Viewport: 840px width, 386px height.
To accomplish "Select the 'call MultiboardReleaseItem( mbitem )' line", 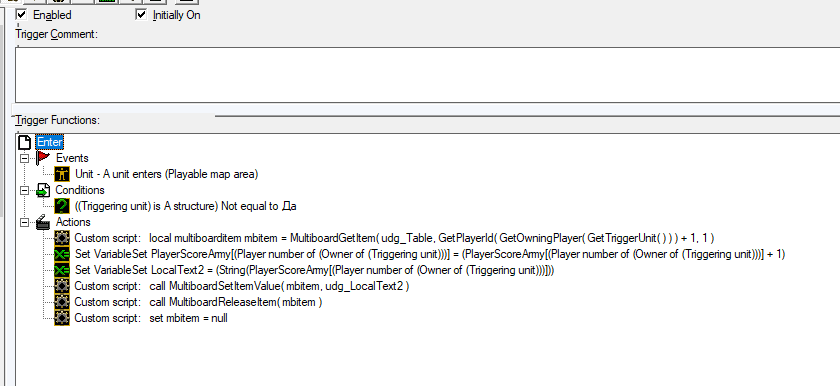I will (x=198, y=302).
